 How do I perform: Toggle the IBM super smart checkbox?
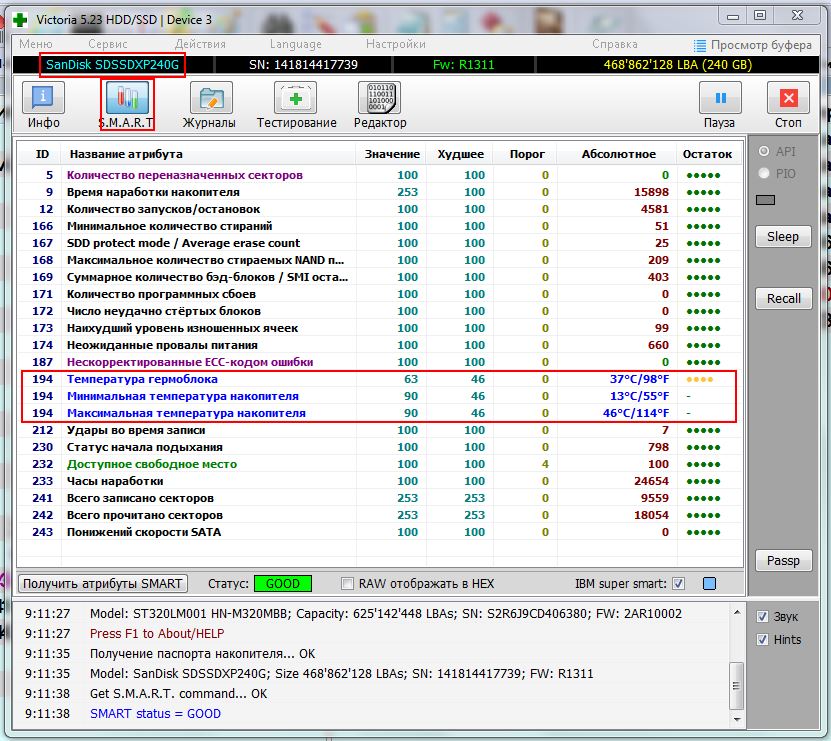click(x=678, y=584)
